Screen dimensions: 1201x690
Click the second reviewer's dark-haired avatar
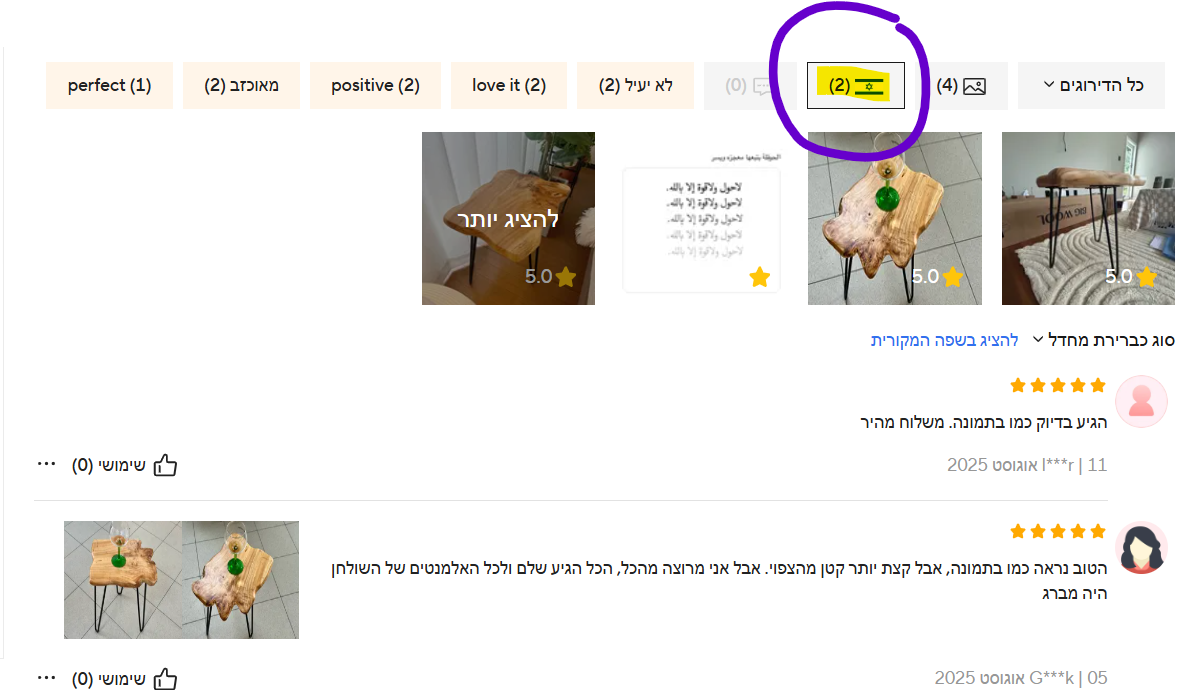[1141, 548]
